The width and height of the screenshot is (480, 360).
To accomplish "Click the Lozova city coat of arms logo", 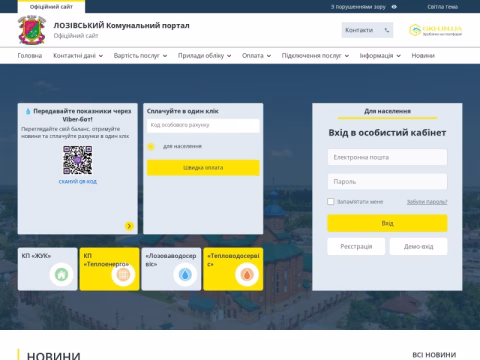I will [32, 30].
